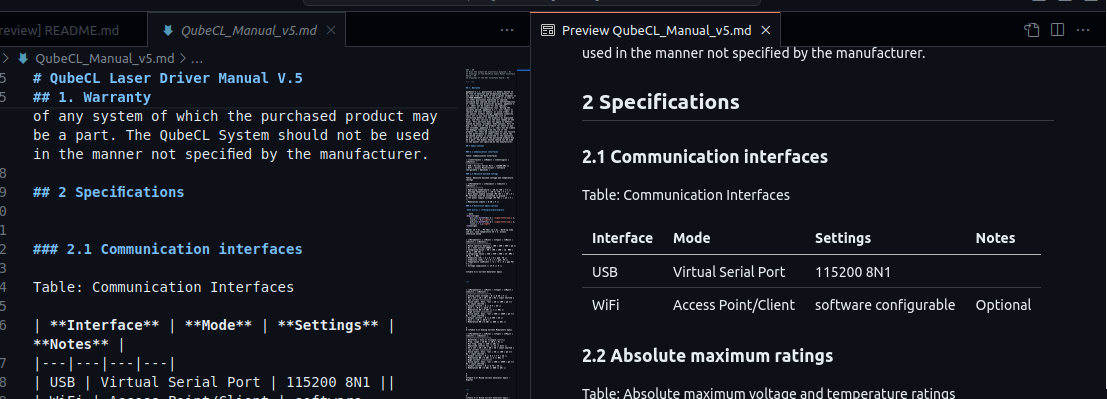Click the preview icon on Preview QubeCL_Manual_v5.md tab
The image size is (1107, 399).
[x=547, y=30]
